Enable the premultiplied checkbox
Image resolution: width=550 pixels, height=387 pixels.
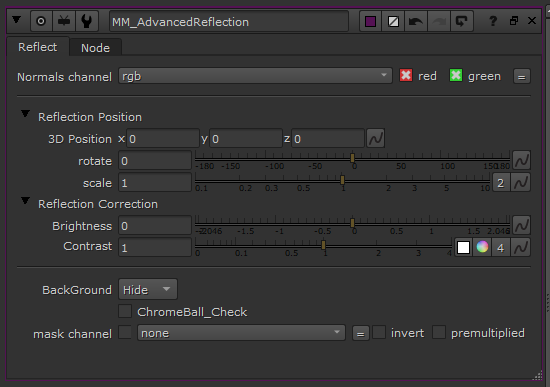pos(439,332)
